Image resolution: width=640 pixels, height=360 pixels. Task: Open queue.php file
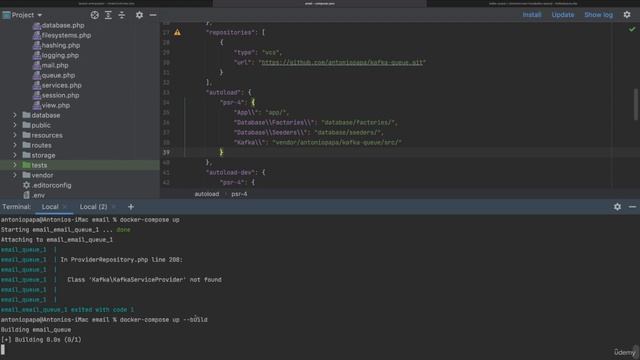[x=58, y=76]
